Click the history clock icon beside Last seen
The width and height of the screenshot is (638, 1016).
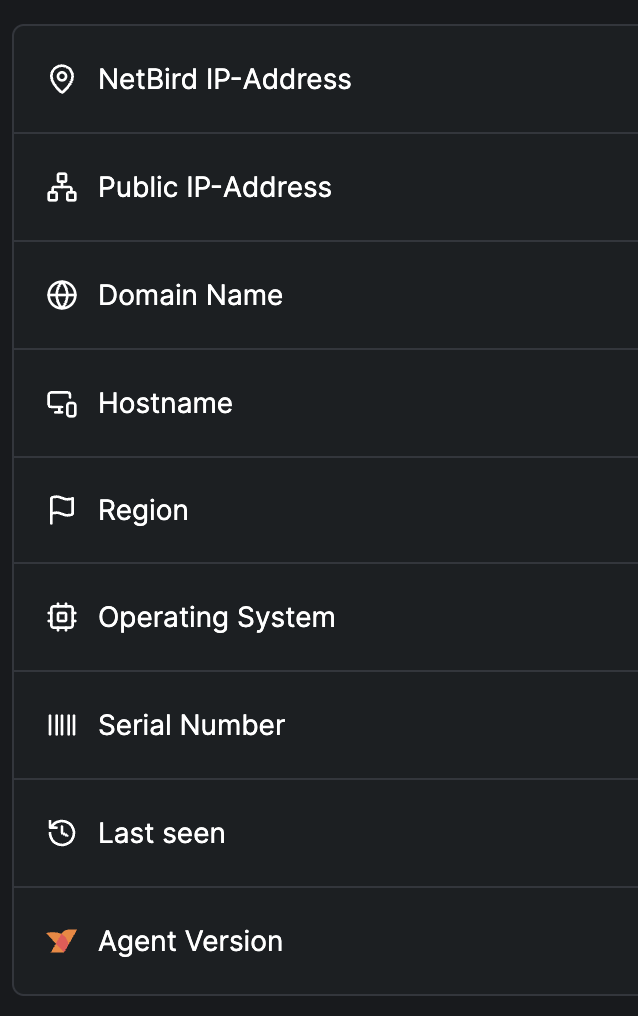click(62, 833)
